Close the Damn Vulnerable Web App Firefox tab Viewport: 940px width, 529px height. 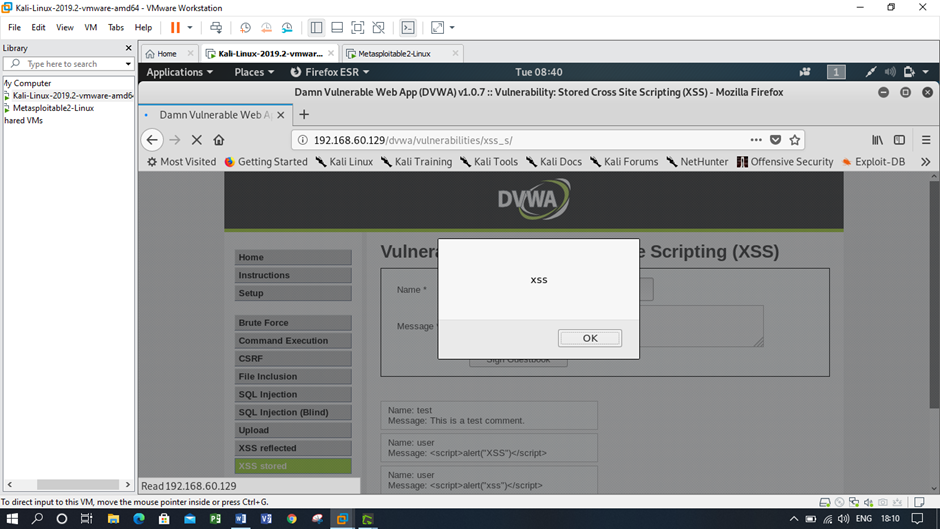click(281, 115)
